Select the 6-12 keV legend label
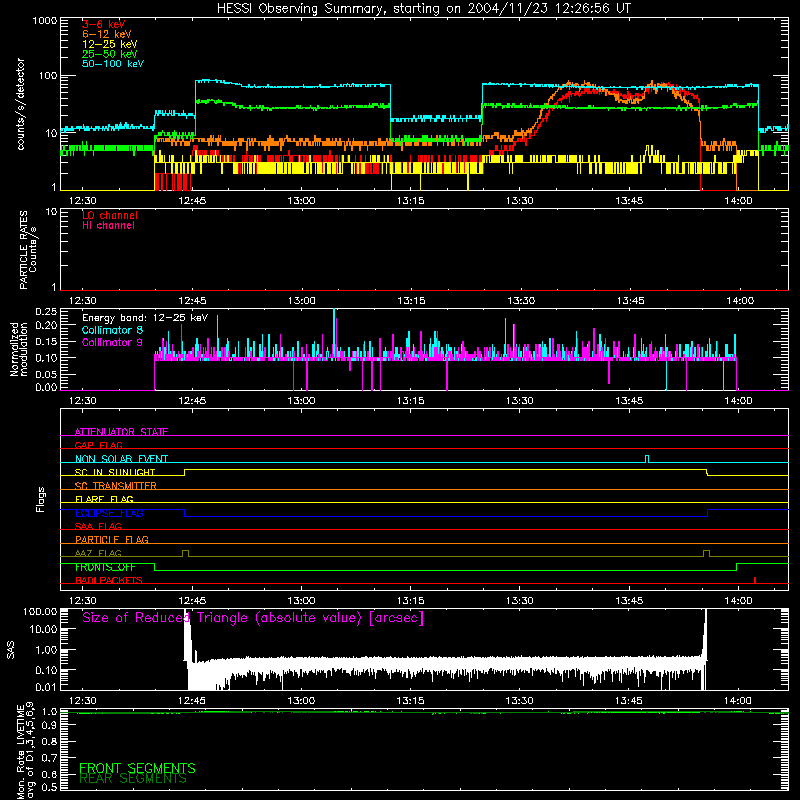Viewport: 800px width, 800px height. [106, 34]
